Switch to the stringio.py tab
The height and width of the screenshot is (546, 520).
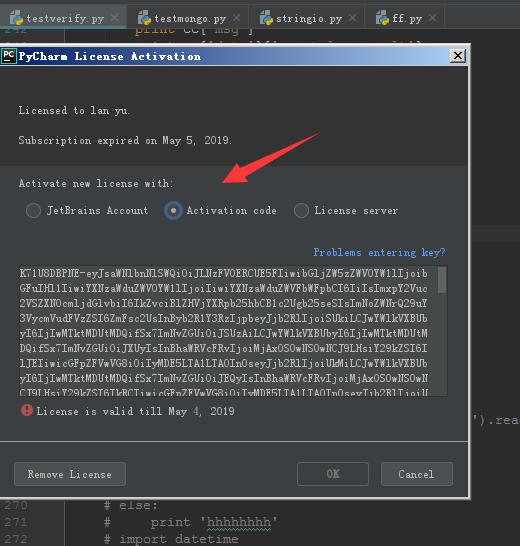click(307, 18)
